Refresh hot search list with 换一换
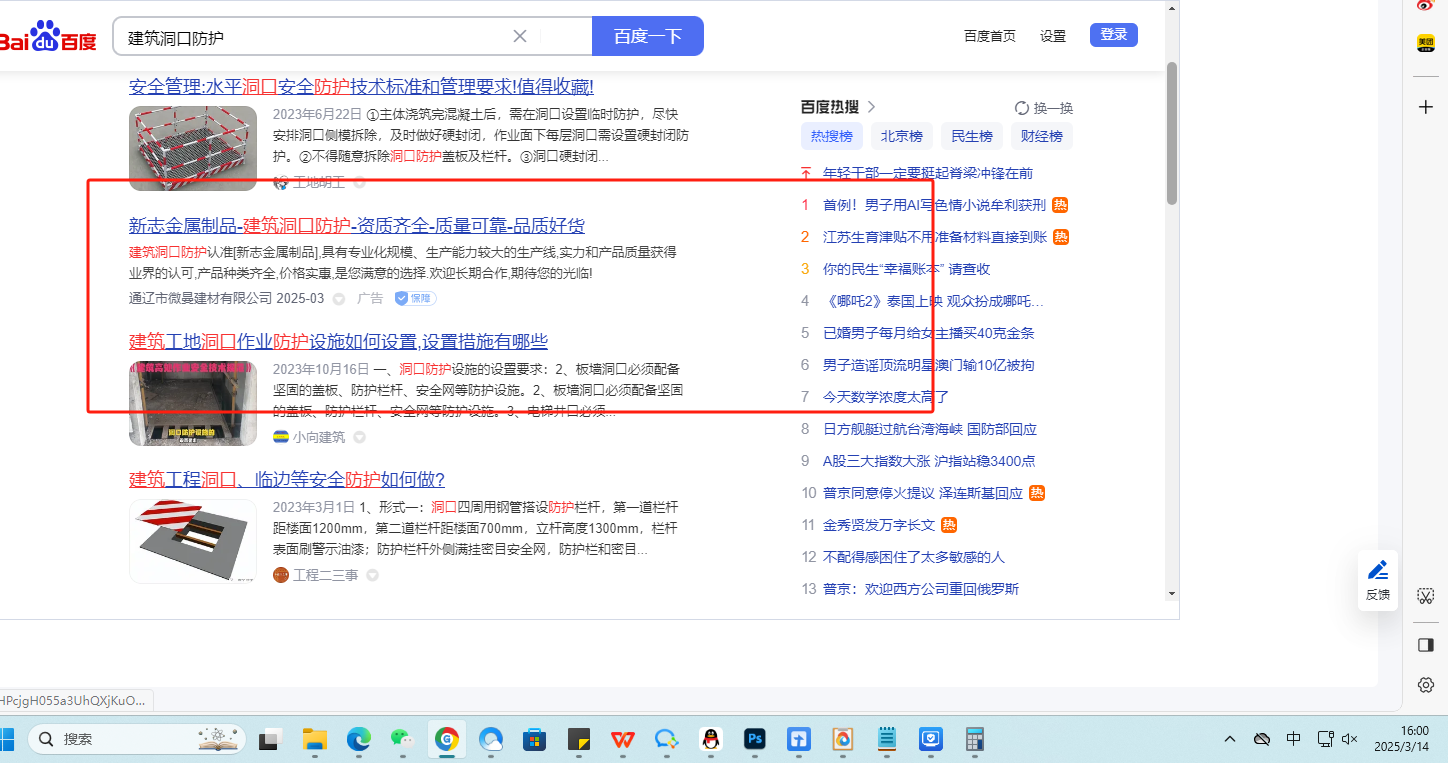Viewport: 1448px width, 763px height. 1043,108
